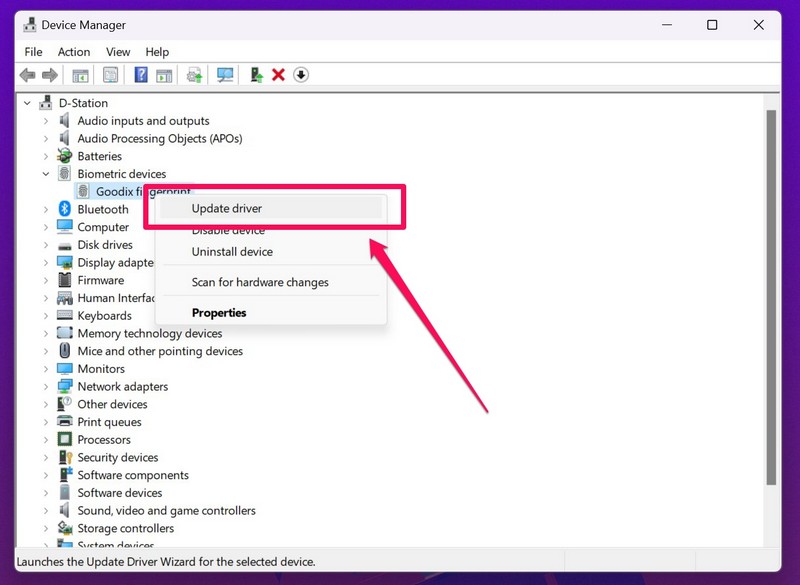The image size is (800, 585).
Task: Expand the Network adapters category
Action: click(x=46, y=387)
